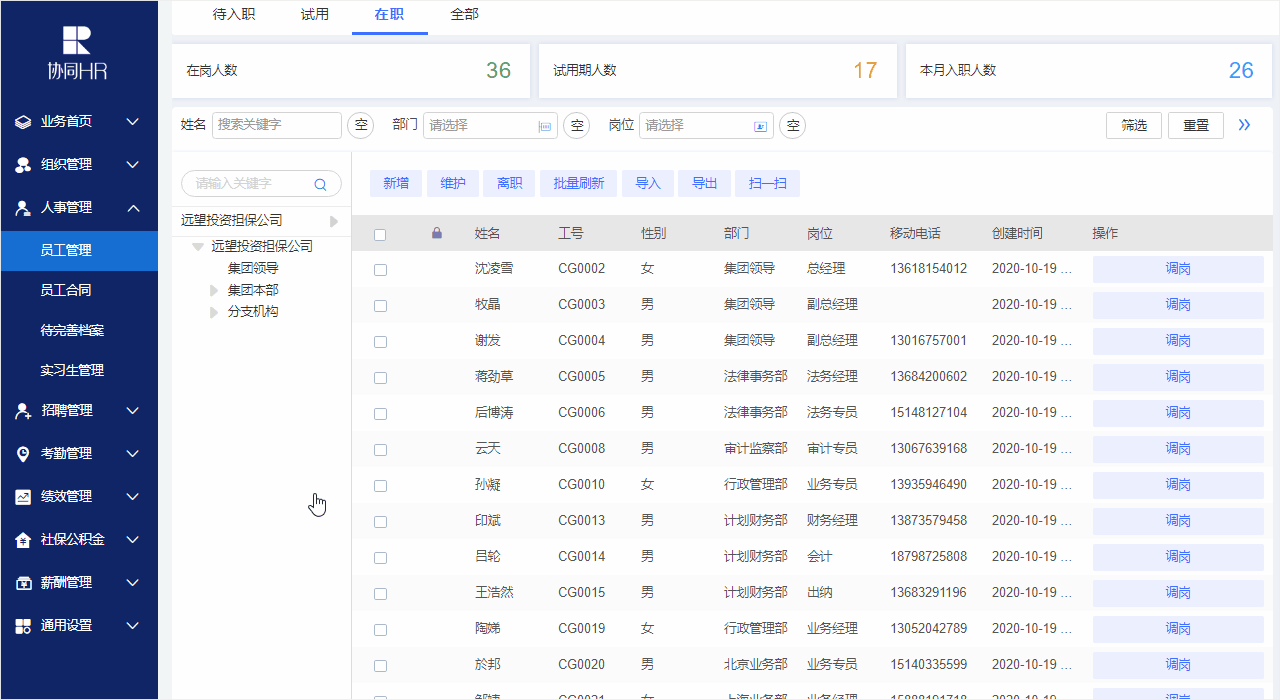Click the tree search magnifier icon
The image size is (1280, 700).
point(321,184)
